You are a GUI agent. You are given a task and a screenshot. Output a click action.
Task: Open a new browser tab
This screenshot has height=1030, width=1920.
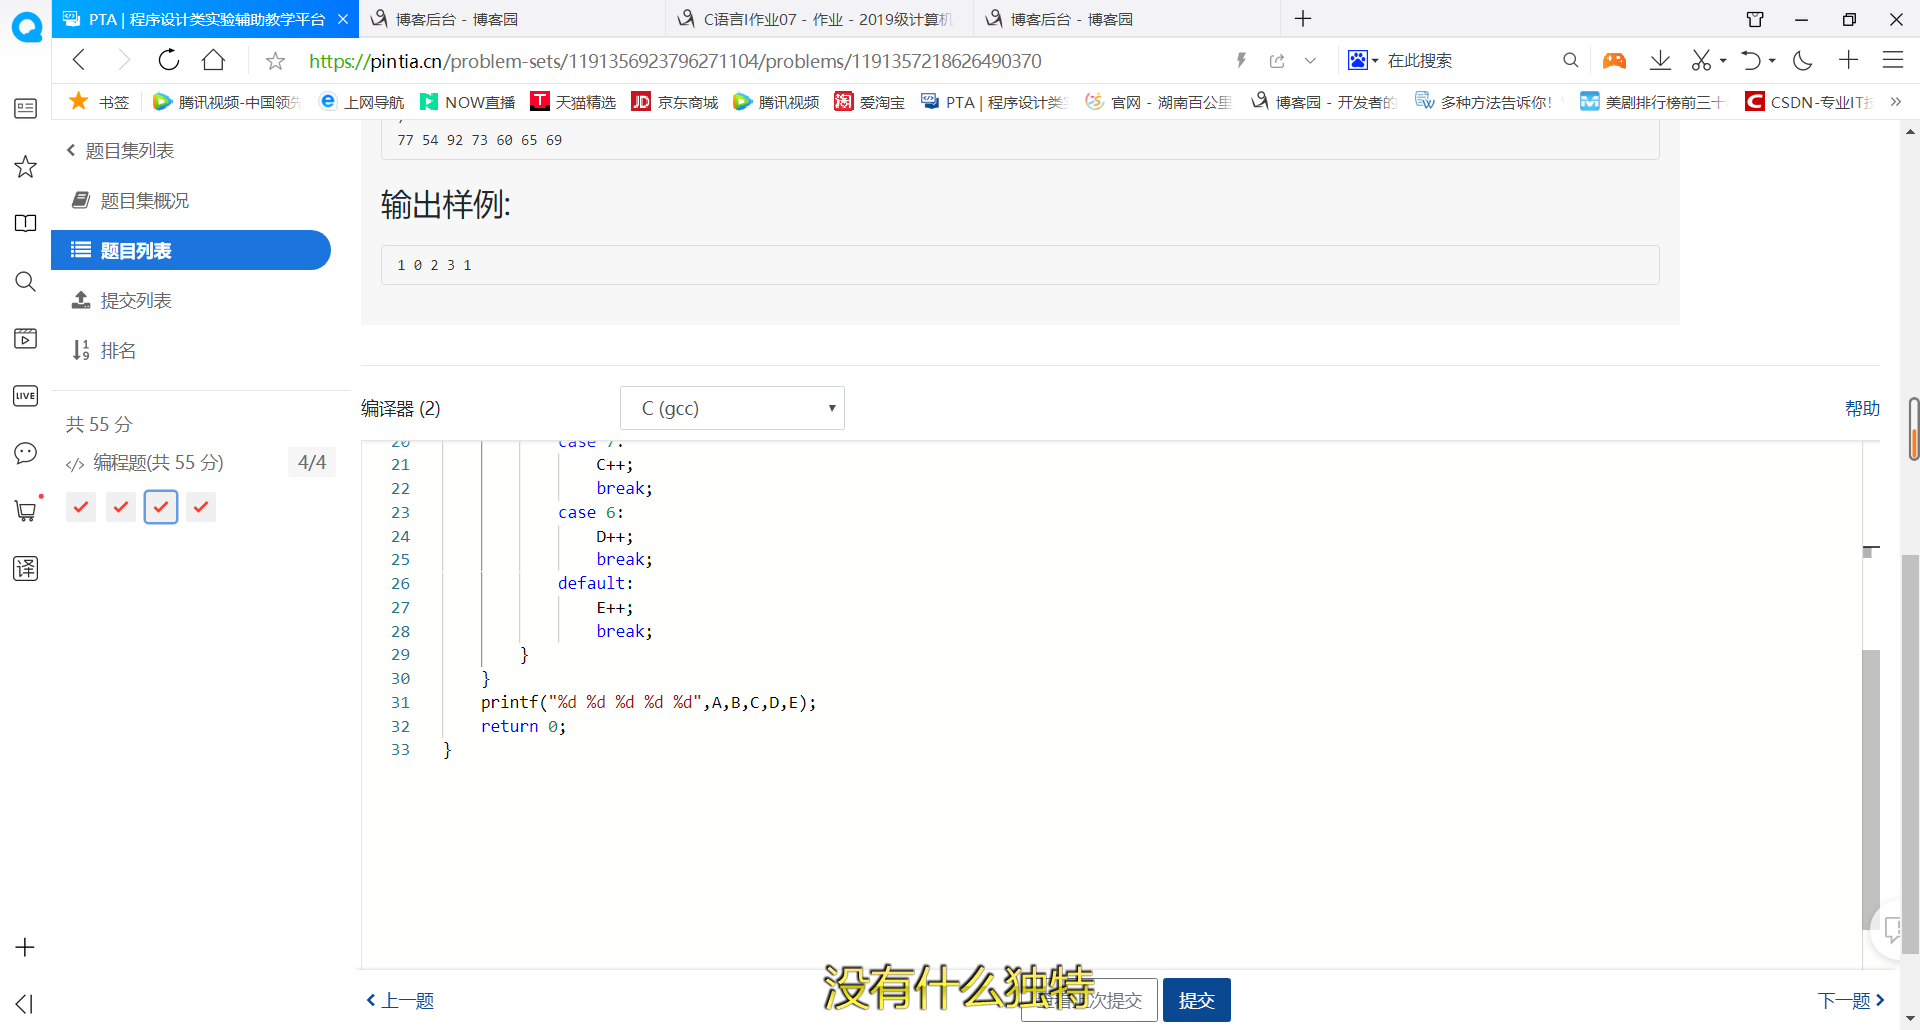click(x=1303, y=19)
